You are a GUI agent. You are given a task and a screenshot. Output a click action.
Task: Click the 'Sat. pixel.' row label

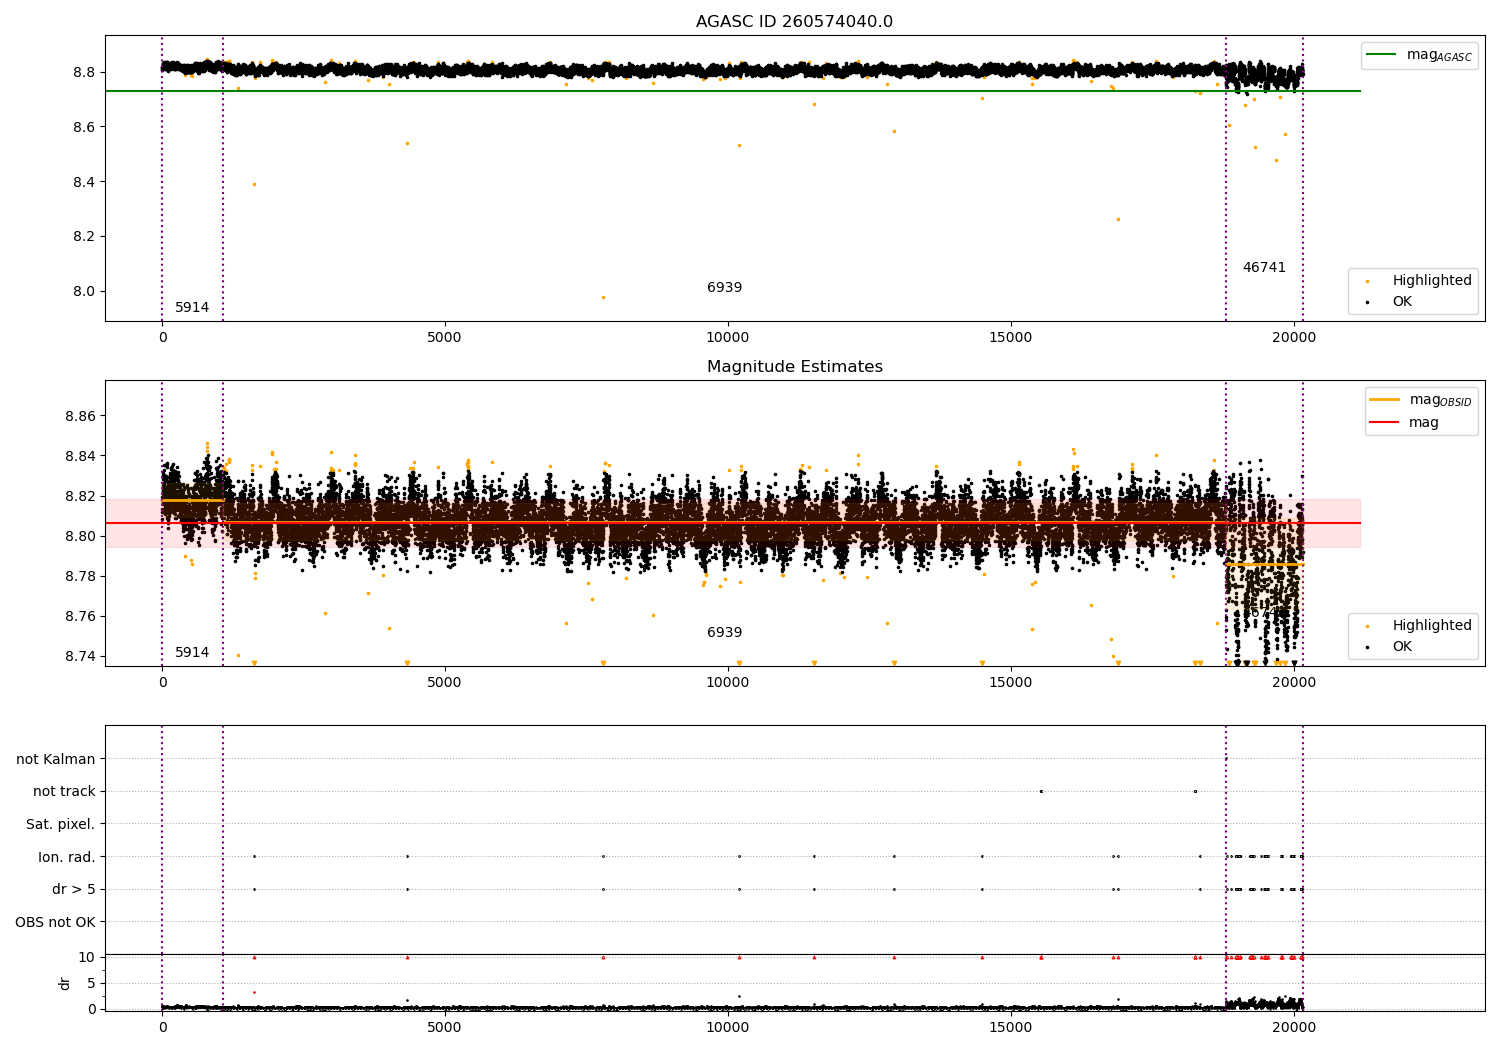coord(60,825)
